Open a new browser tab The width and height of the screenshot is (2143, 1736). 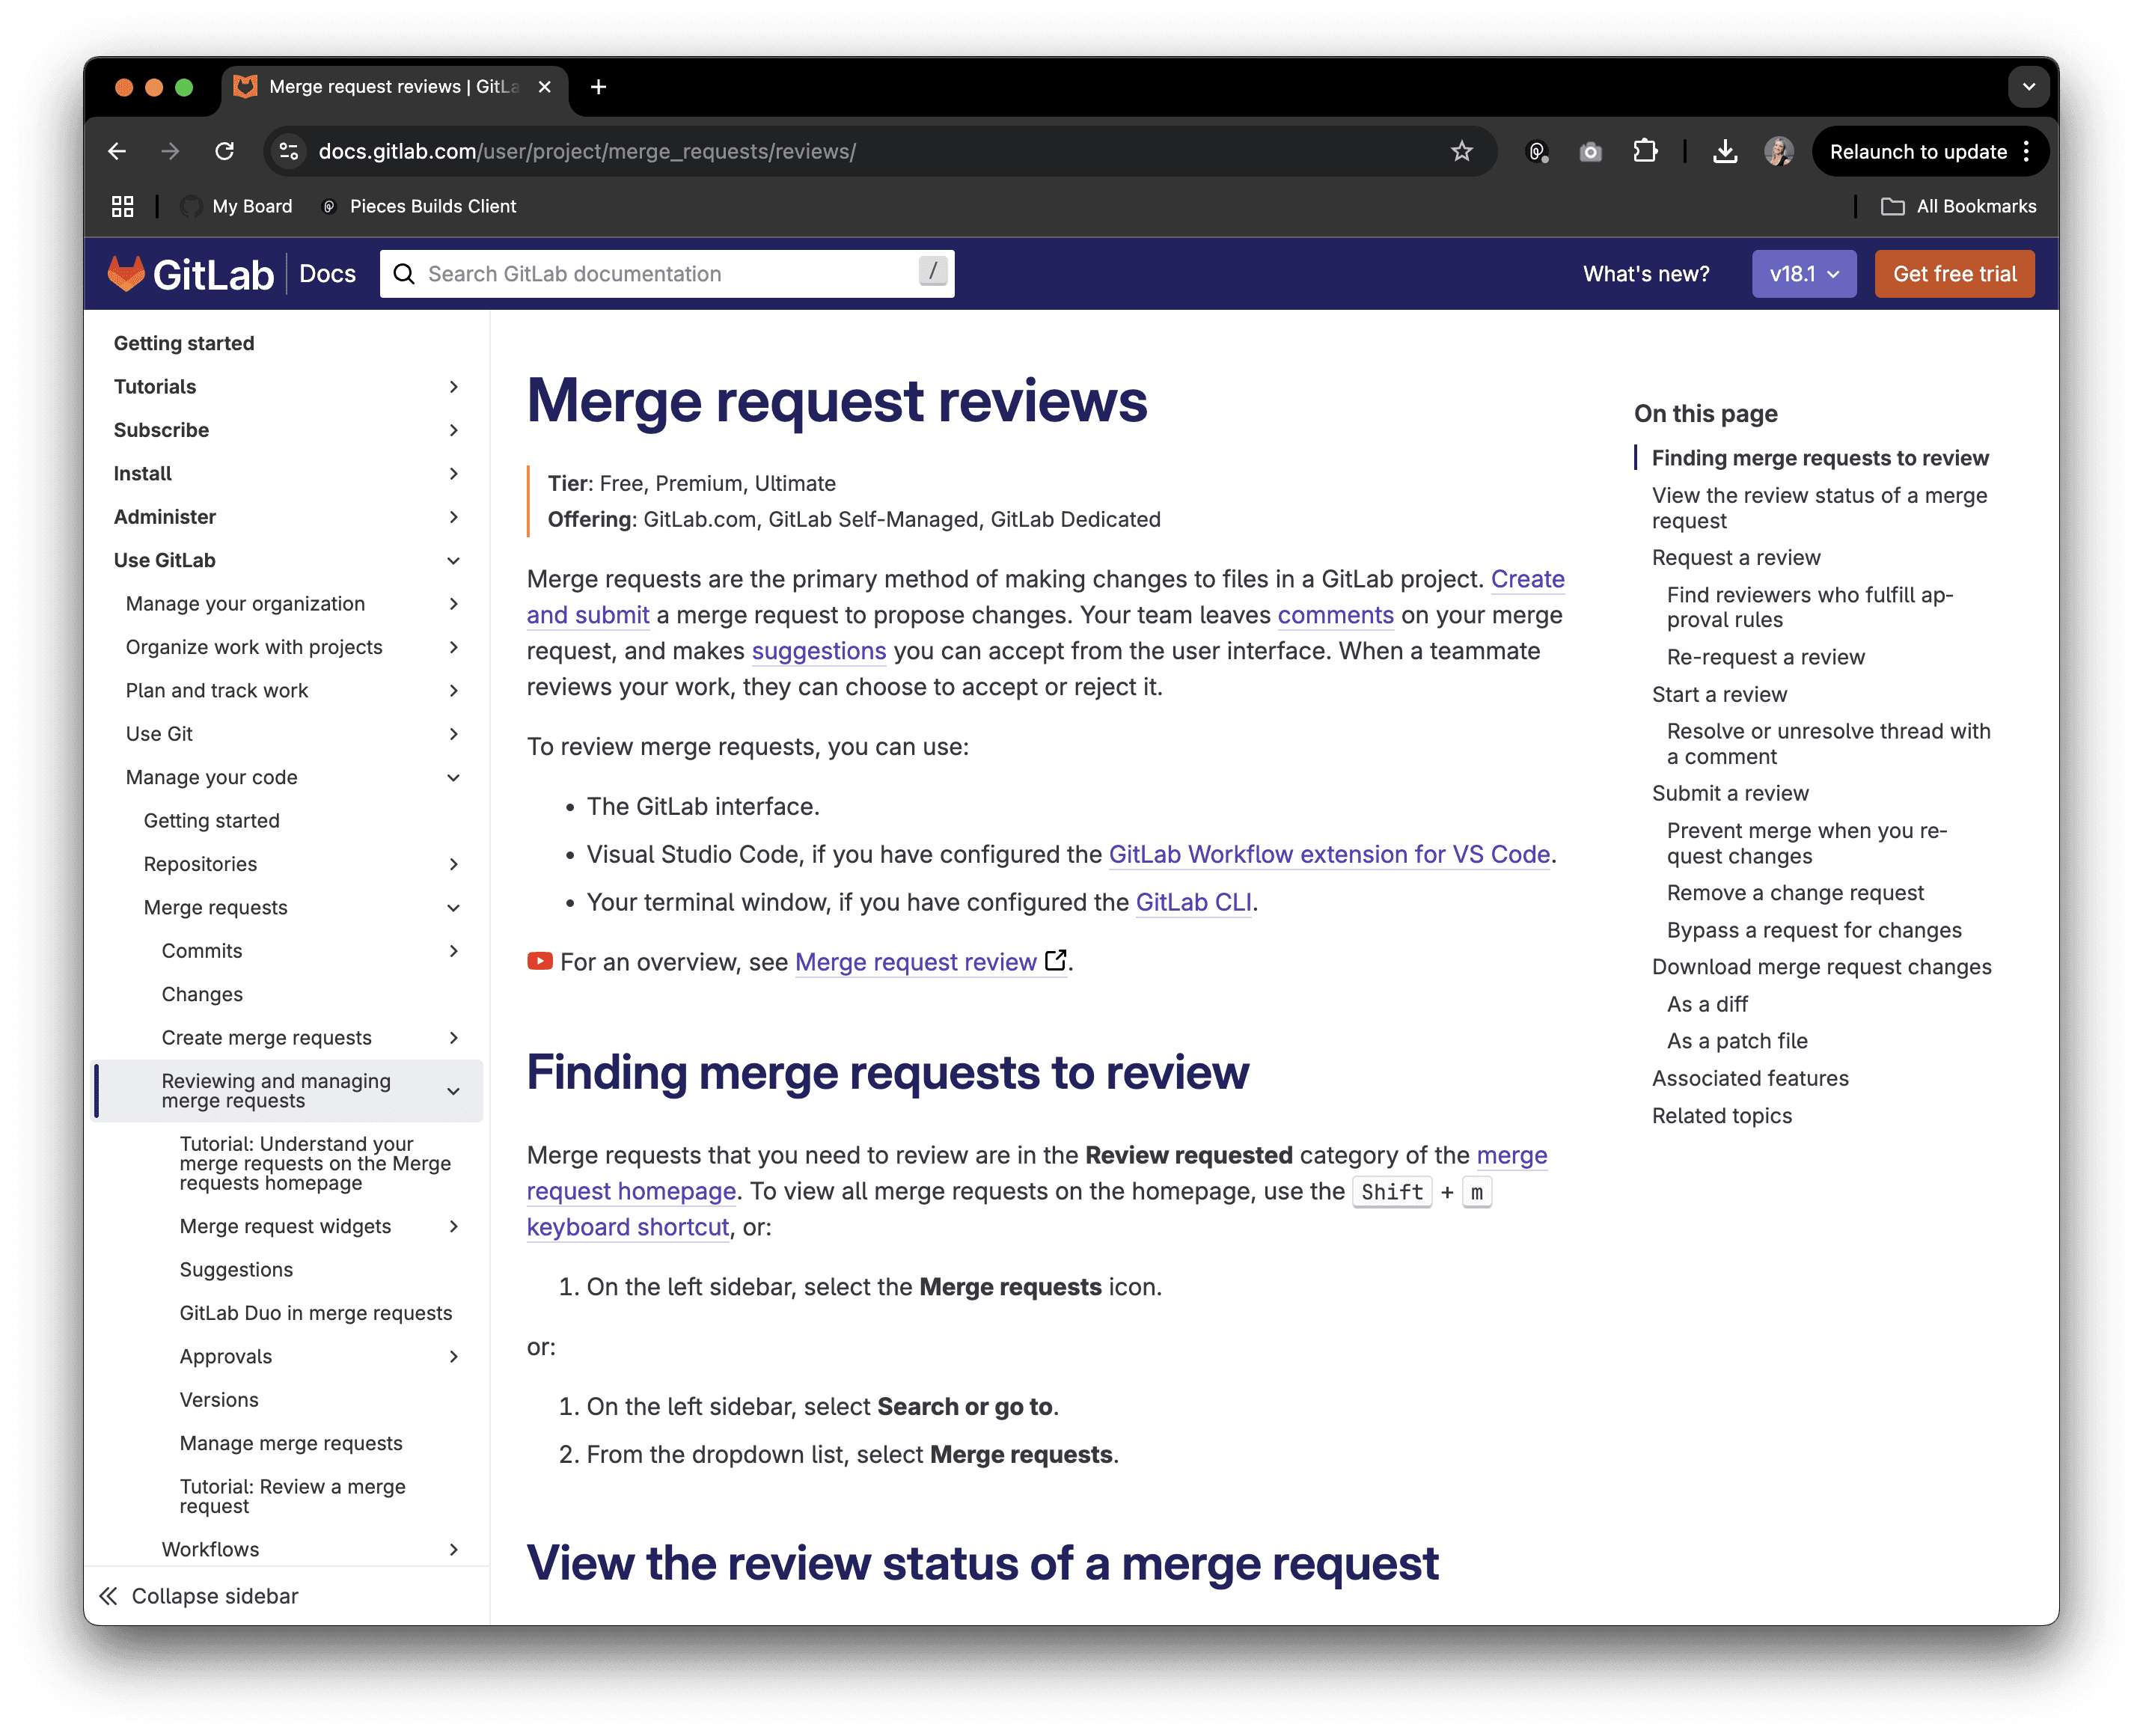(598, 87)
